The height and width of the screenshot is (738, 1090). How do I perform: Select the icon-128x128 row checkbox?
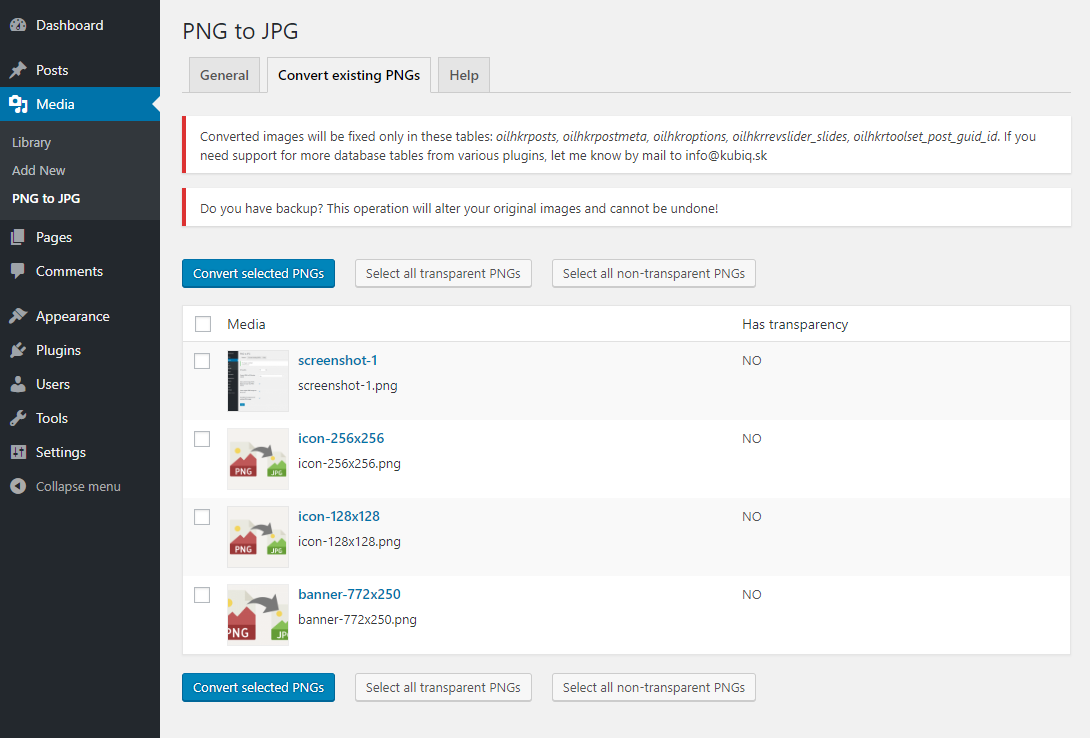tap(202, 517)
